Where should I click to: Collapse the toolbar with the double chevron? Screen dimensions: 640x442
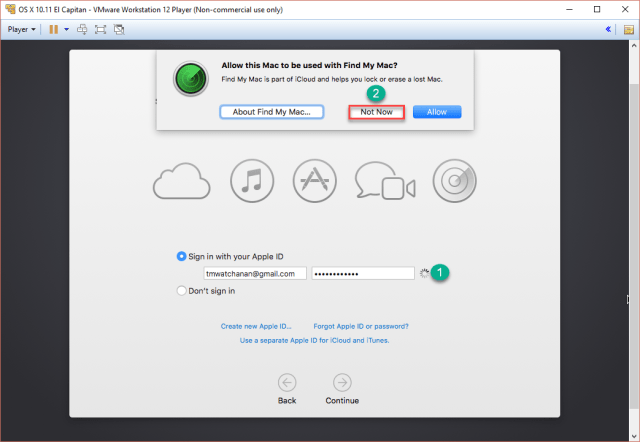[608, 29]
